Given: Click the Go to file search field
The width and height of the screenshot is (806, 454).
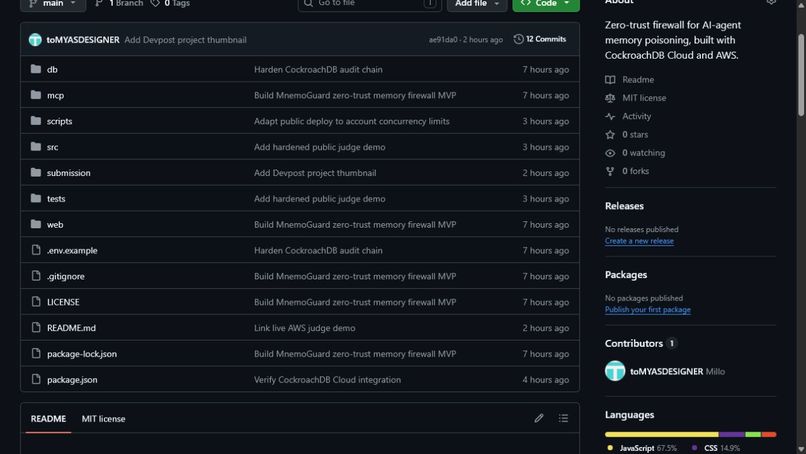Looking at the screenshot, I should 370,4.
